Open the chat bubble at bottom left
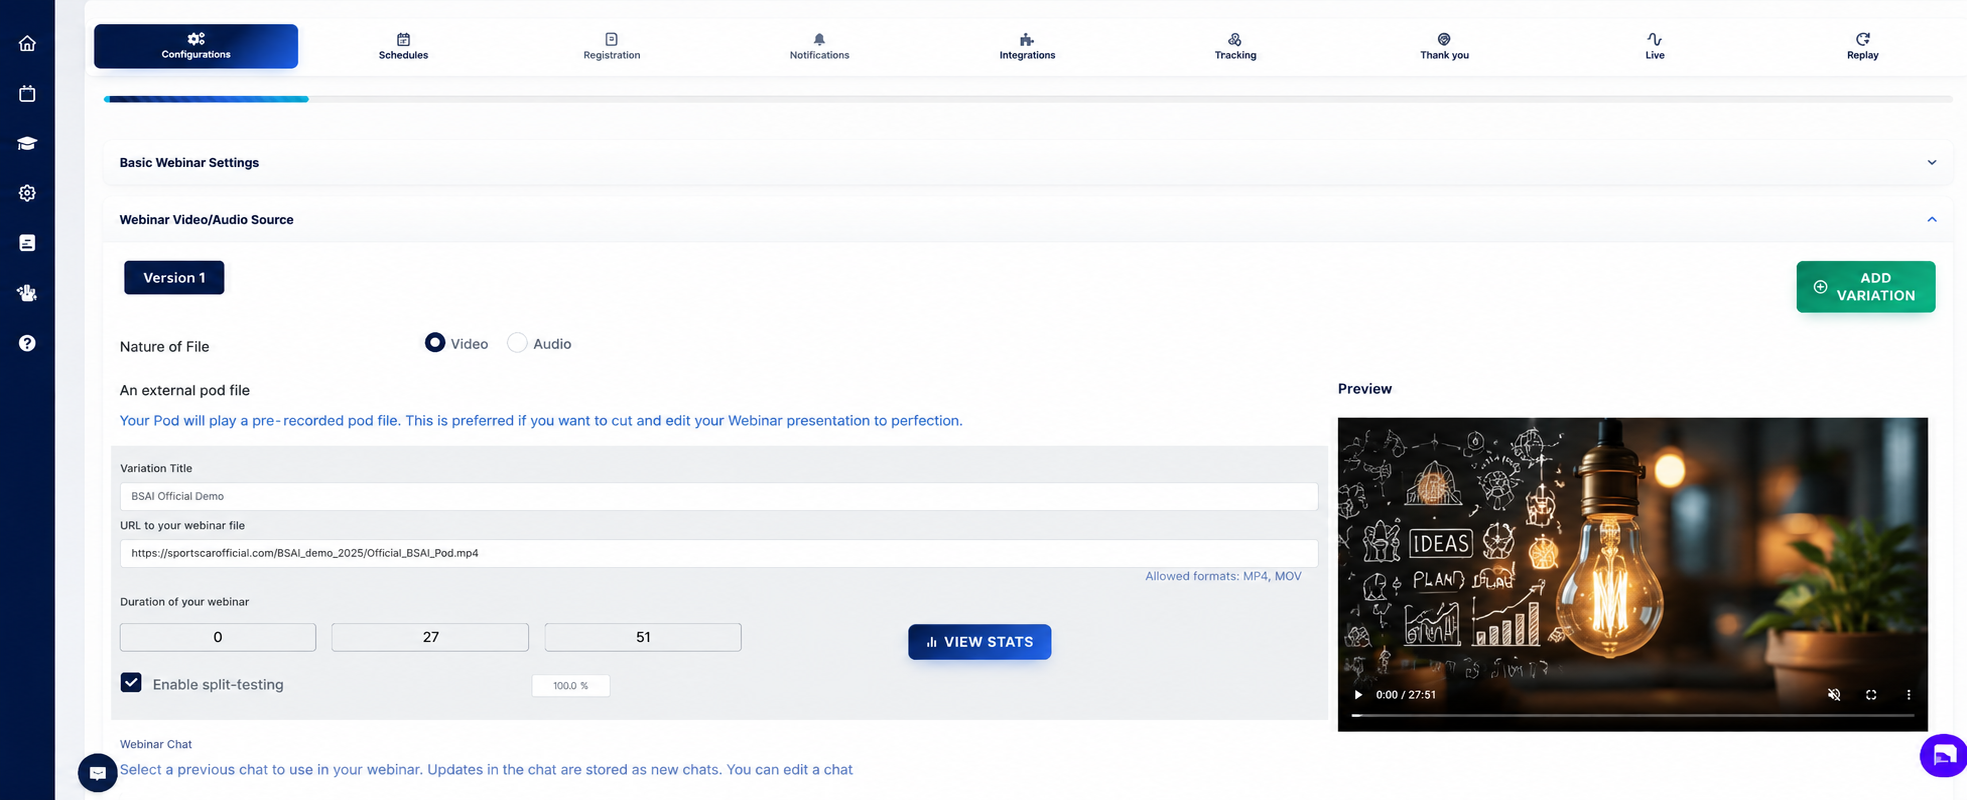This screenshot has height=800, width=1967. [98, 773]
